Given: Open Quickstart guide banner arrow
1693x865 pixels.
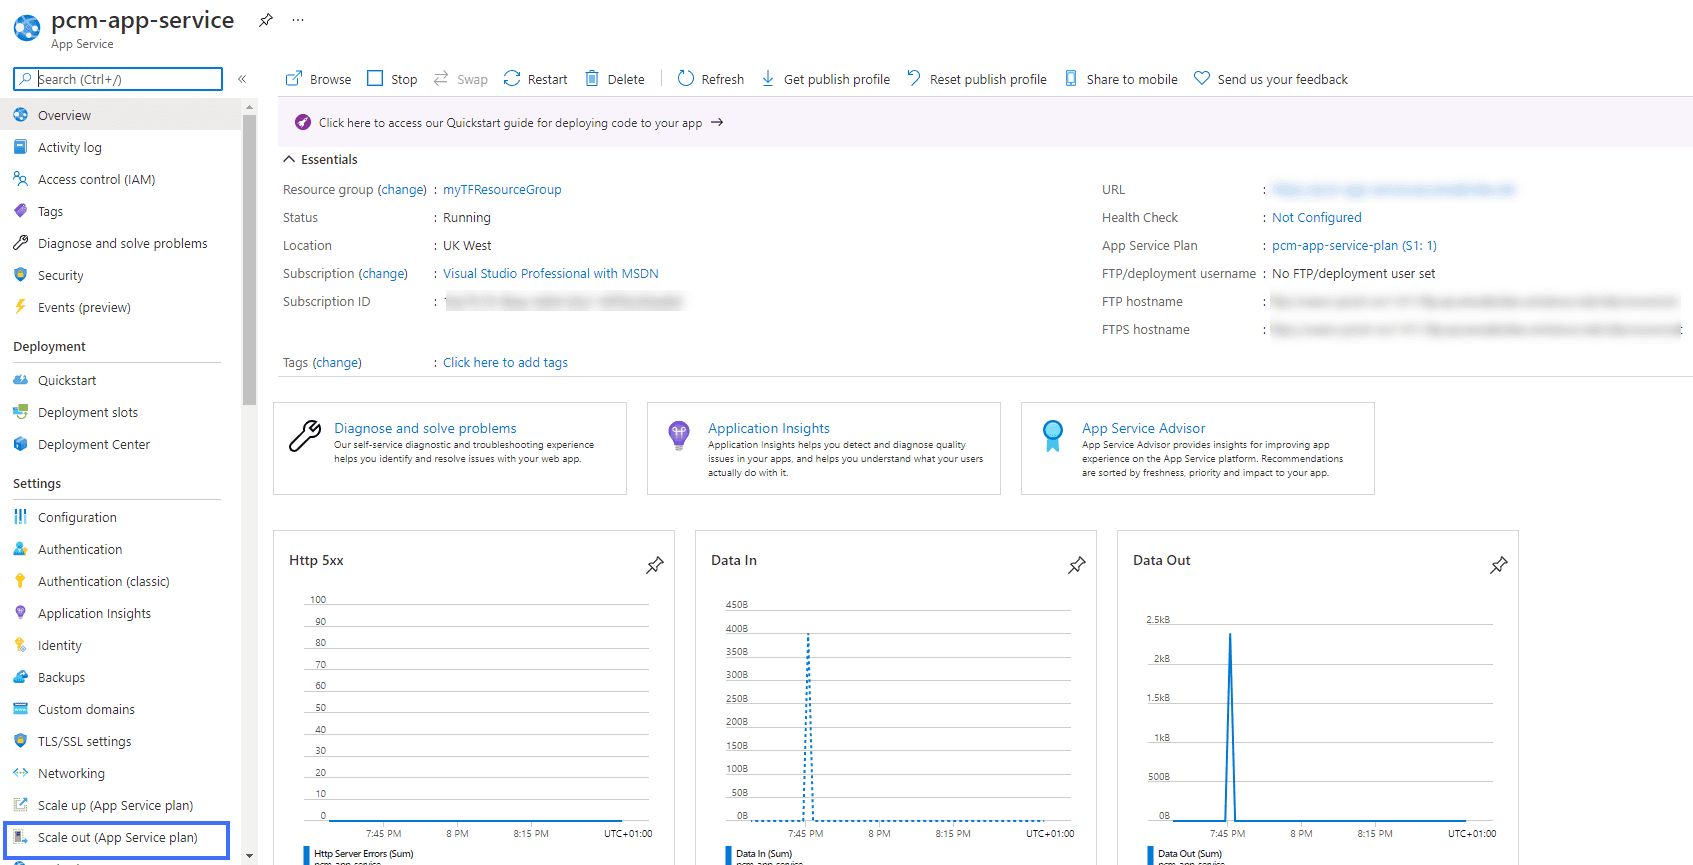Looking at the screenshot, I should click(x=717, y=123).
